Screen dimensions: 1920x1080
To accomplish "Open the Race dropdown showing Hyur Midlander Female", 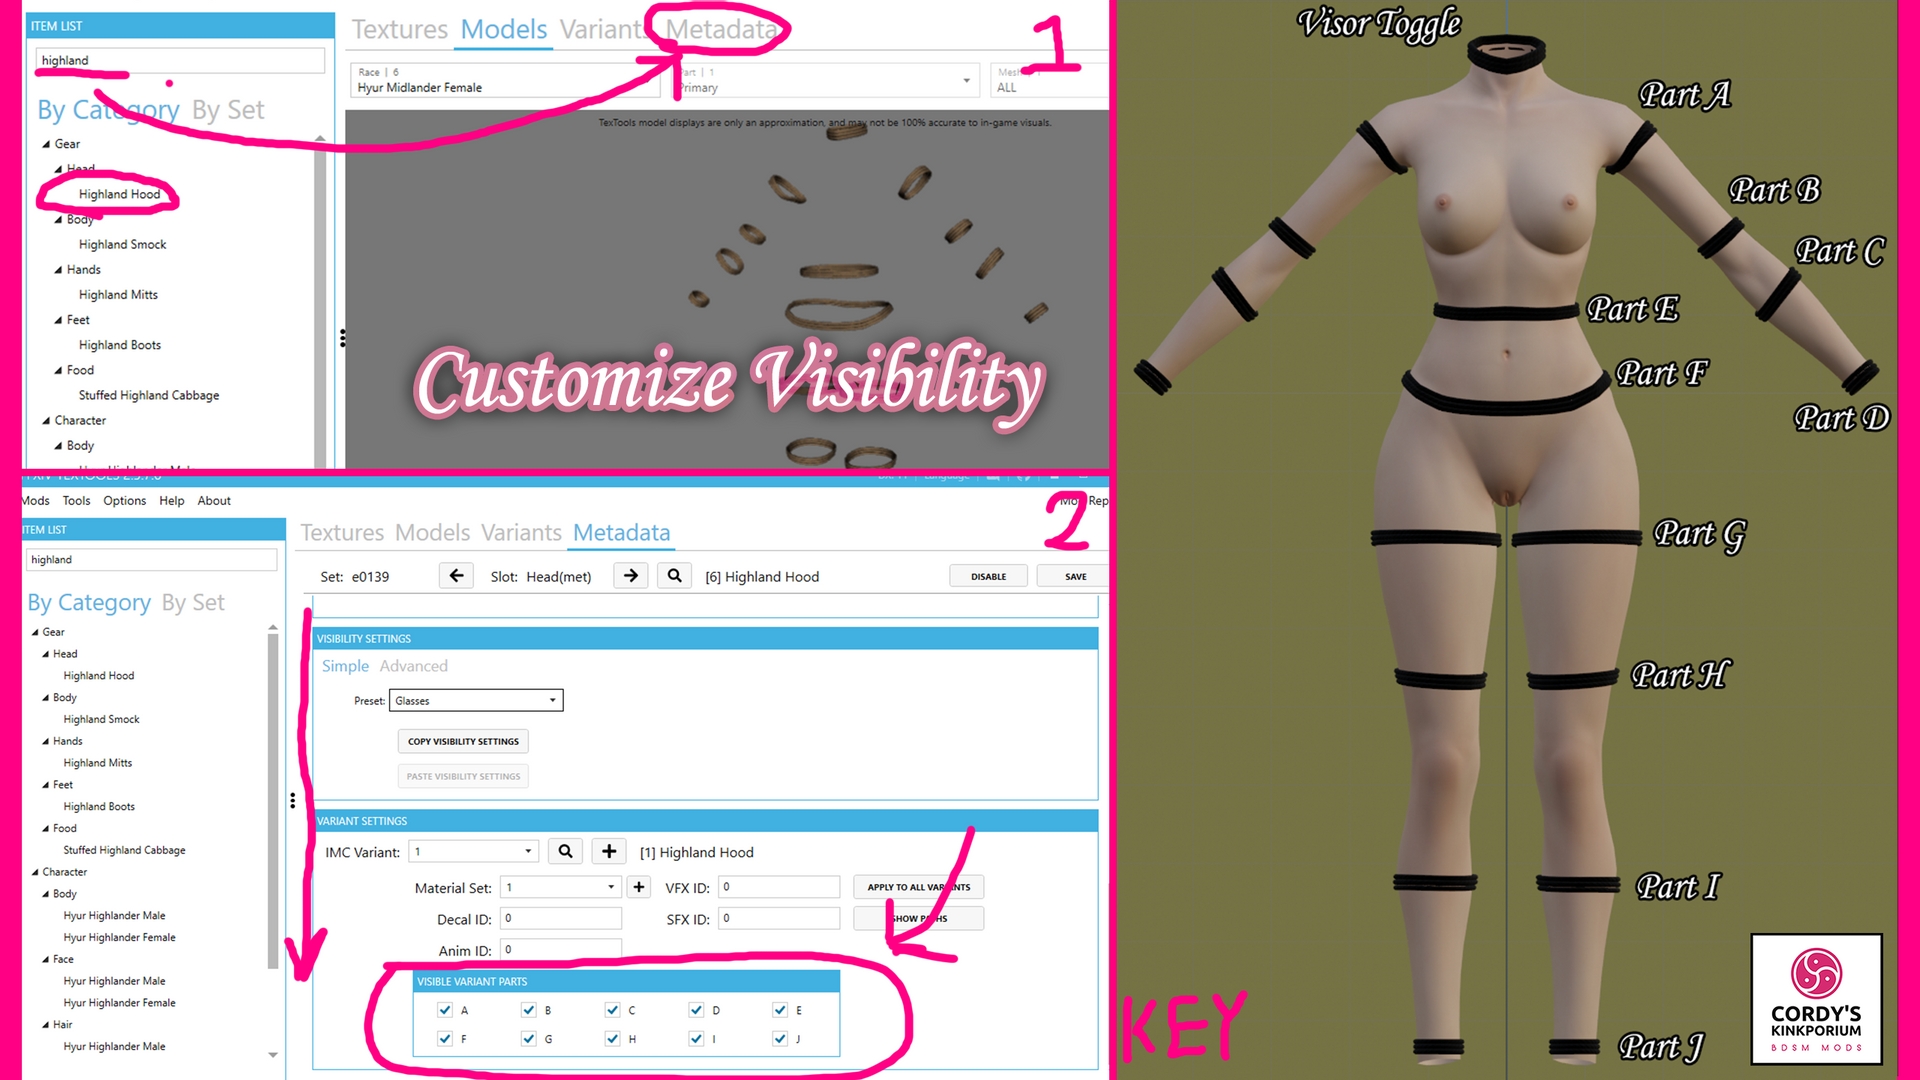I will pos(505,80).
